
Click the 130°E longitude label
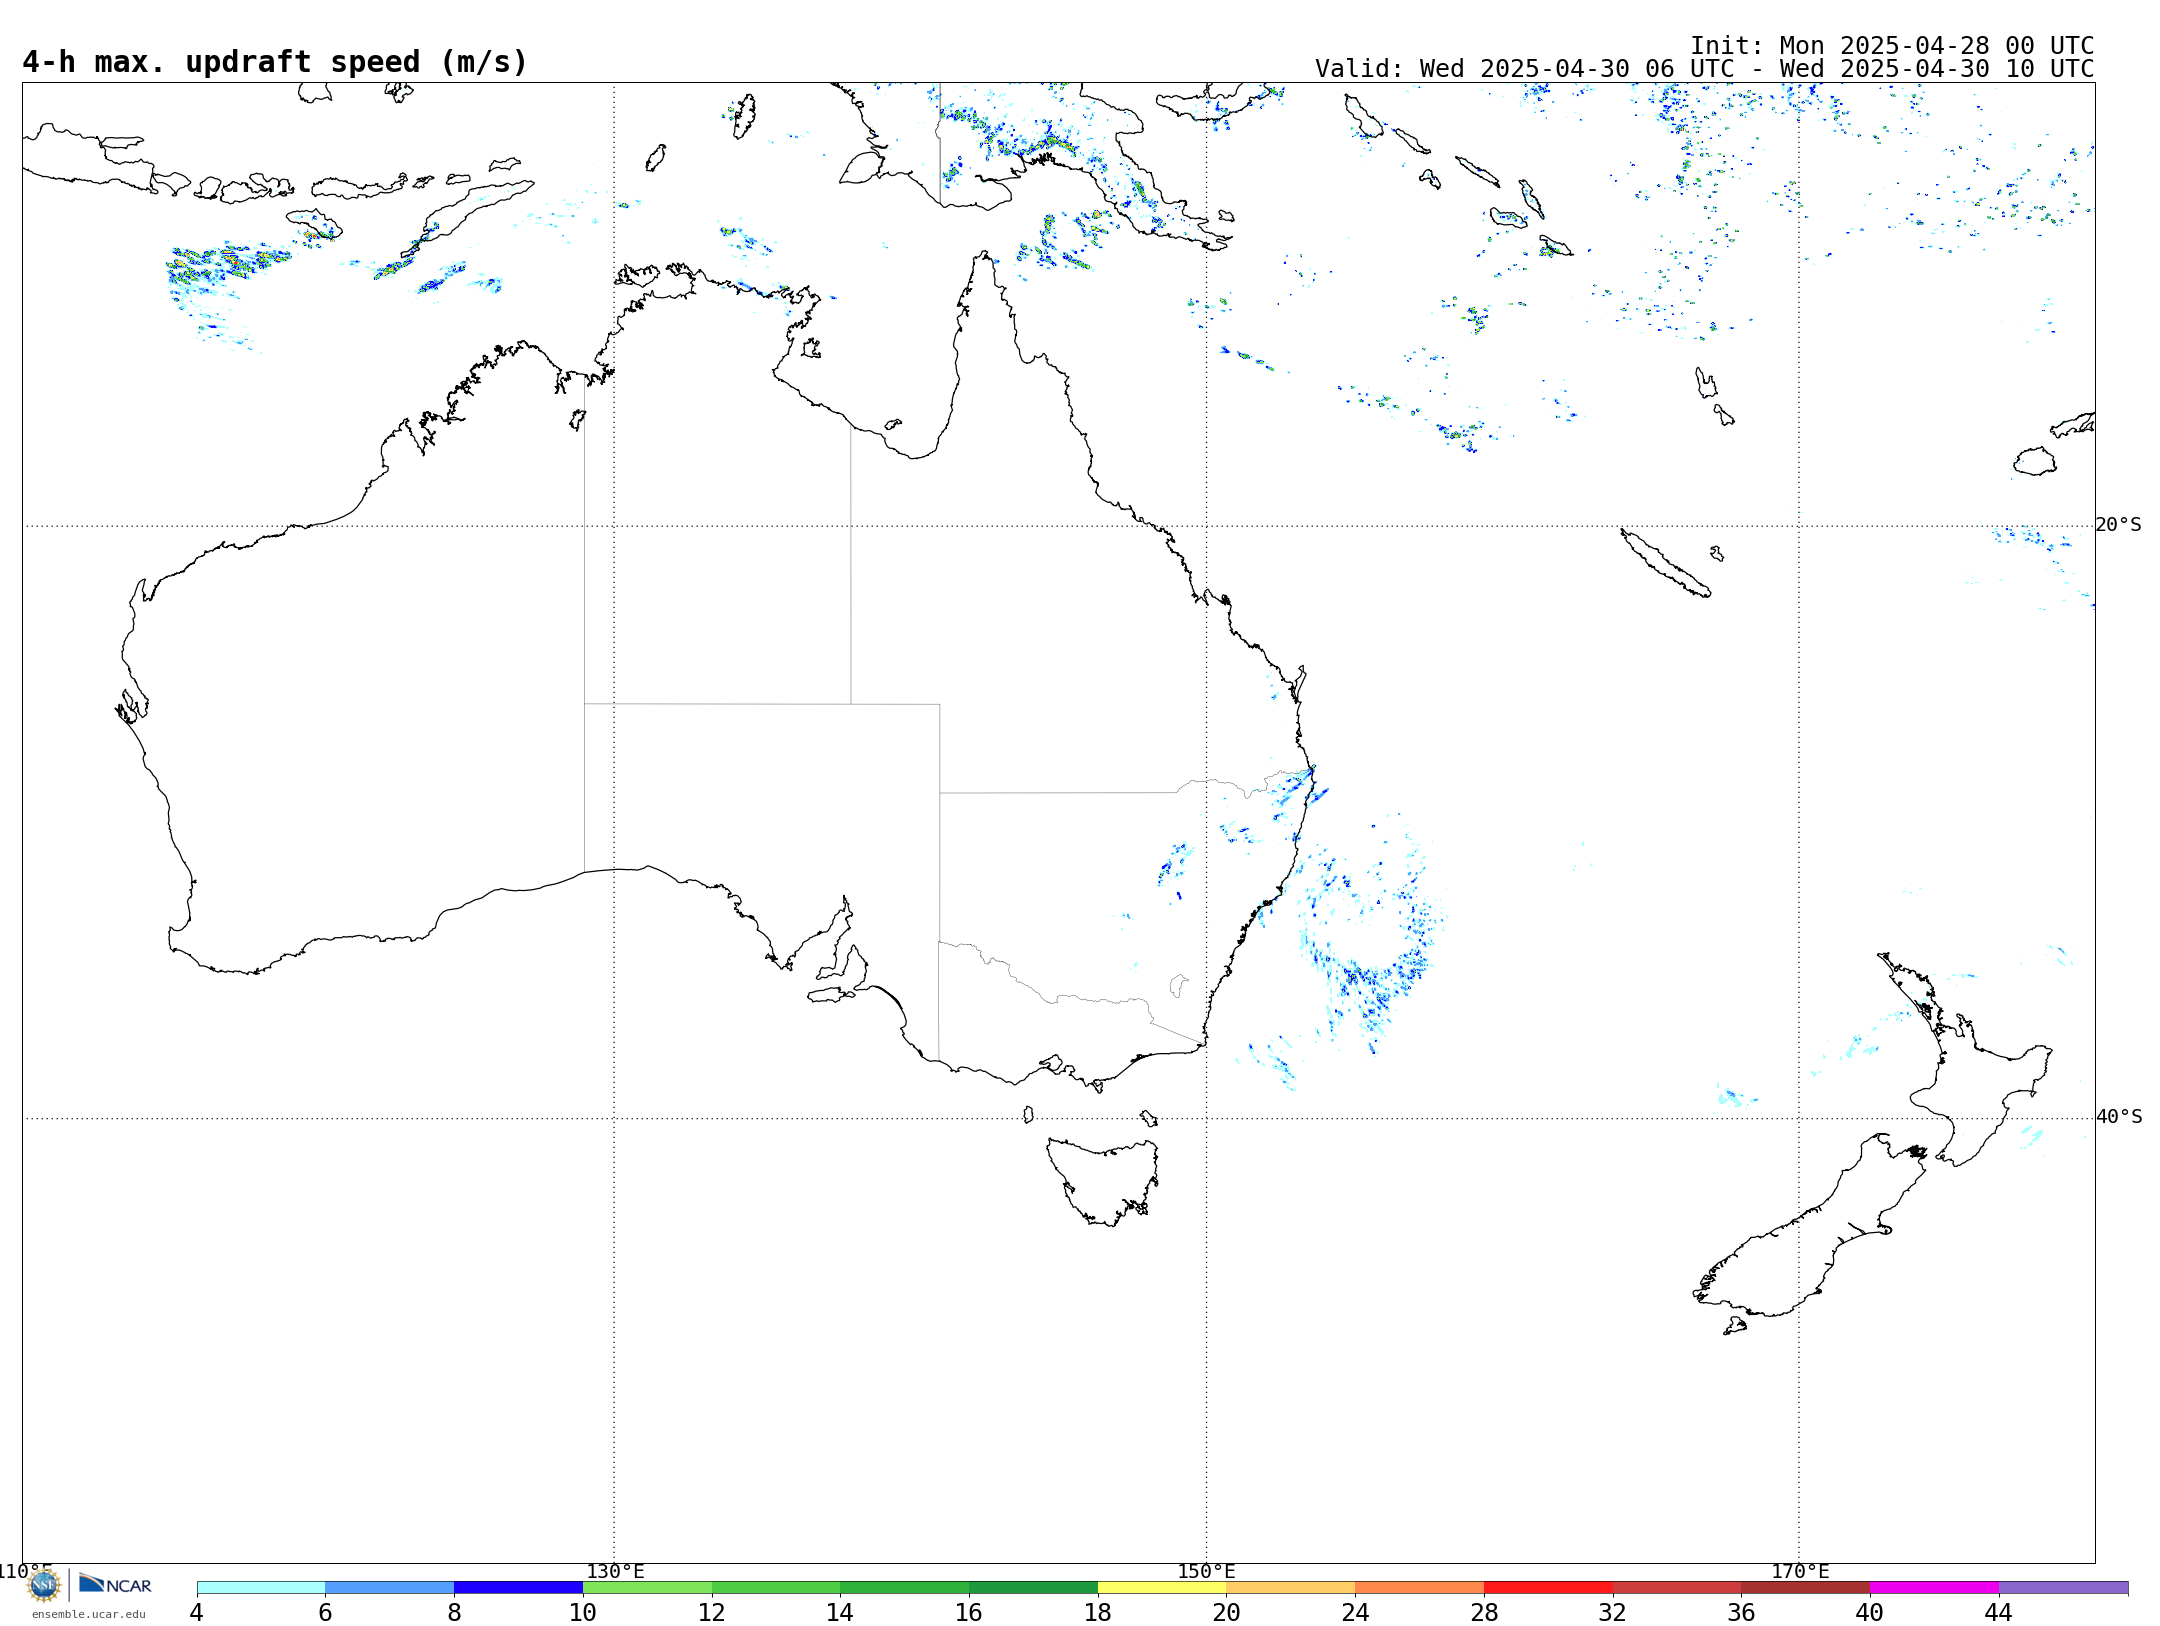click(615, 1571)
